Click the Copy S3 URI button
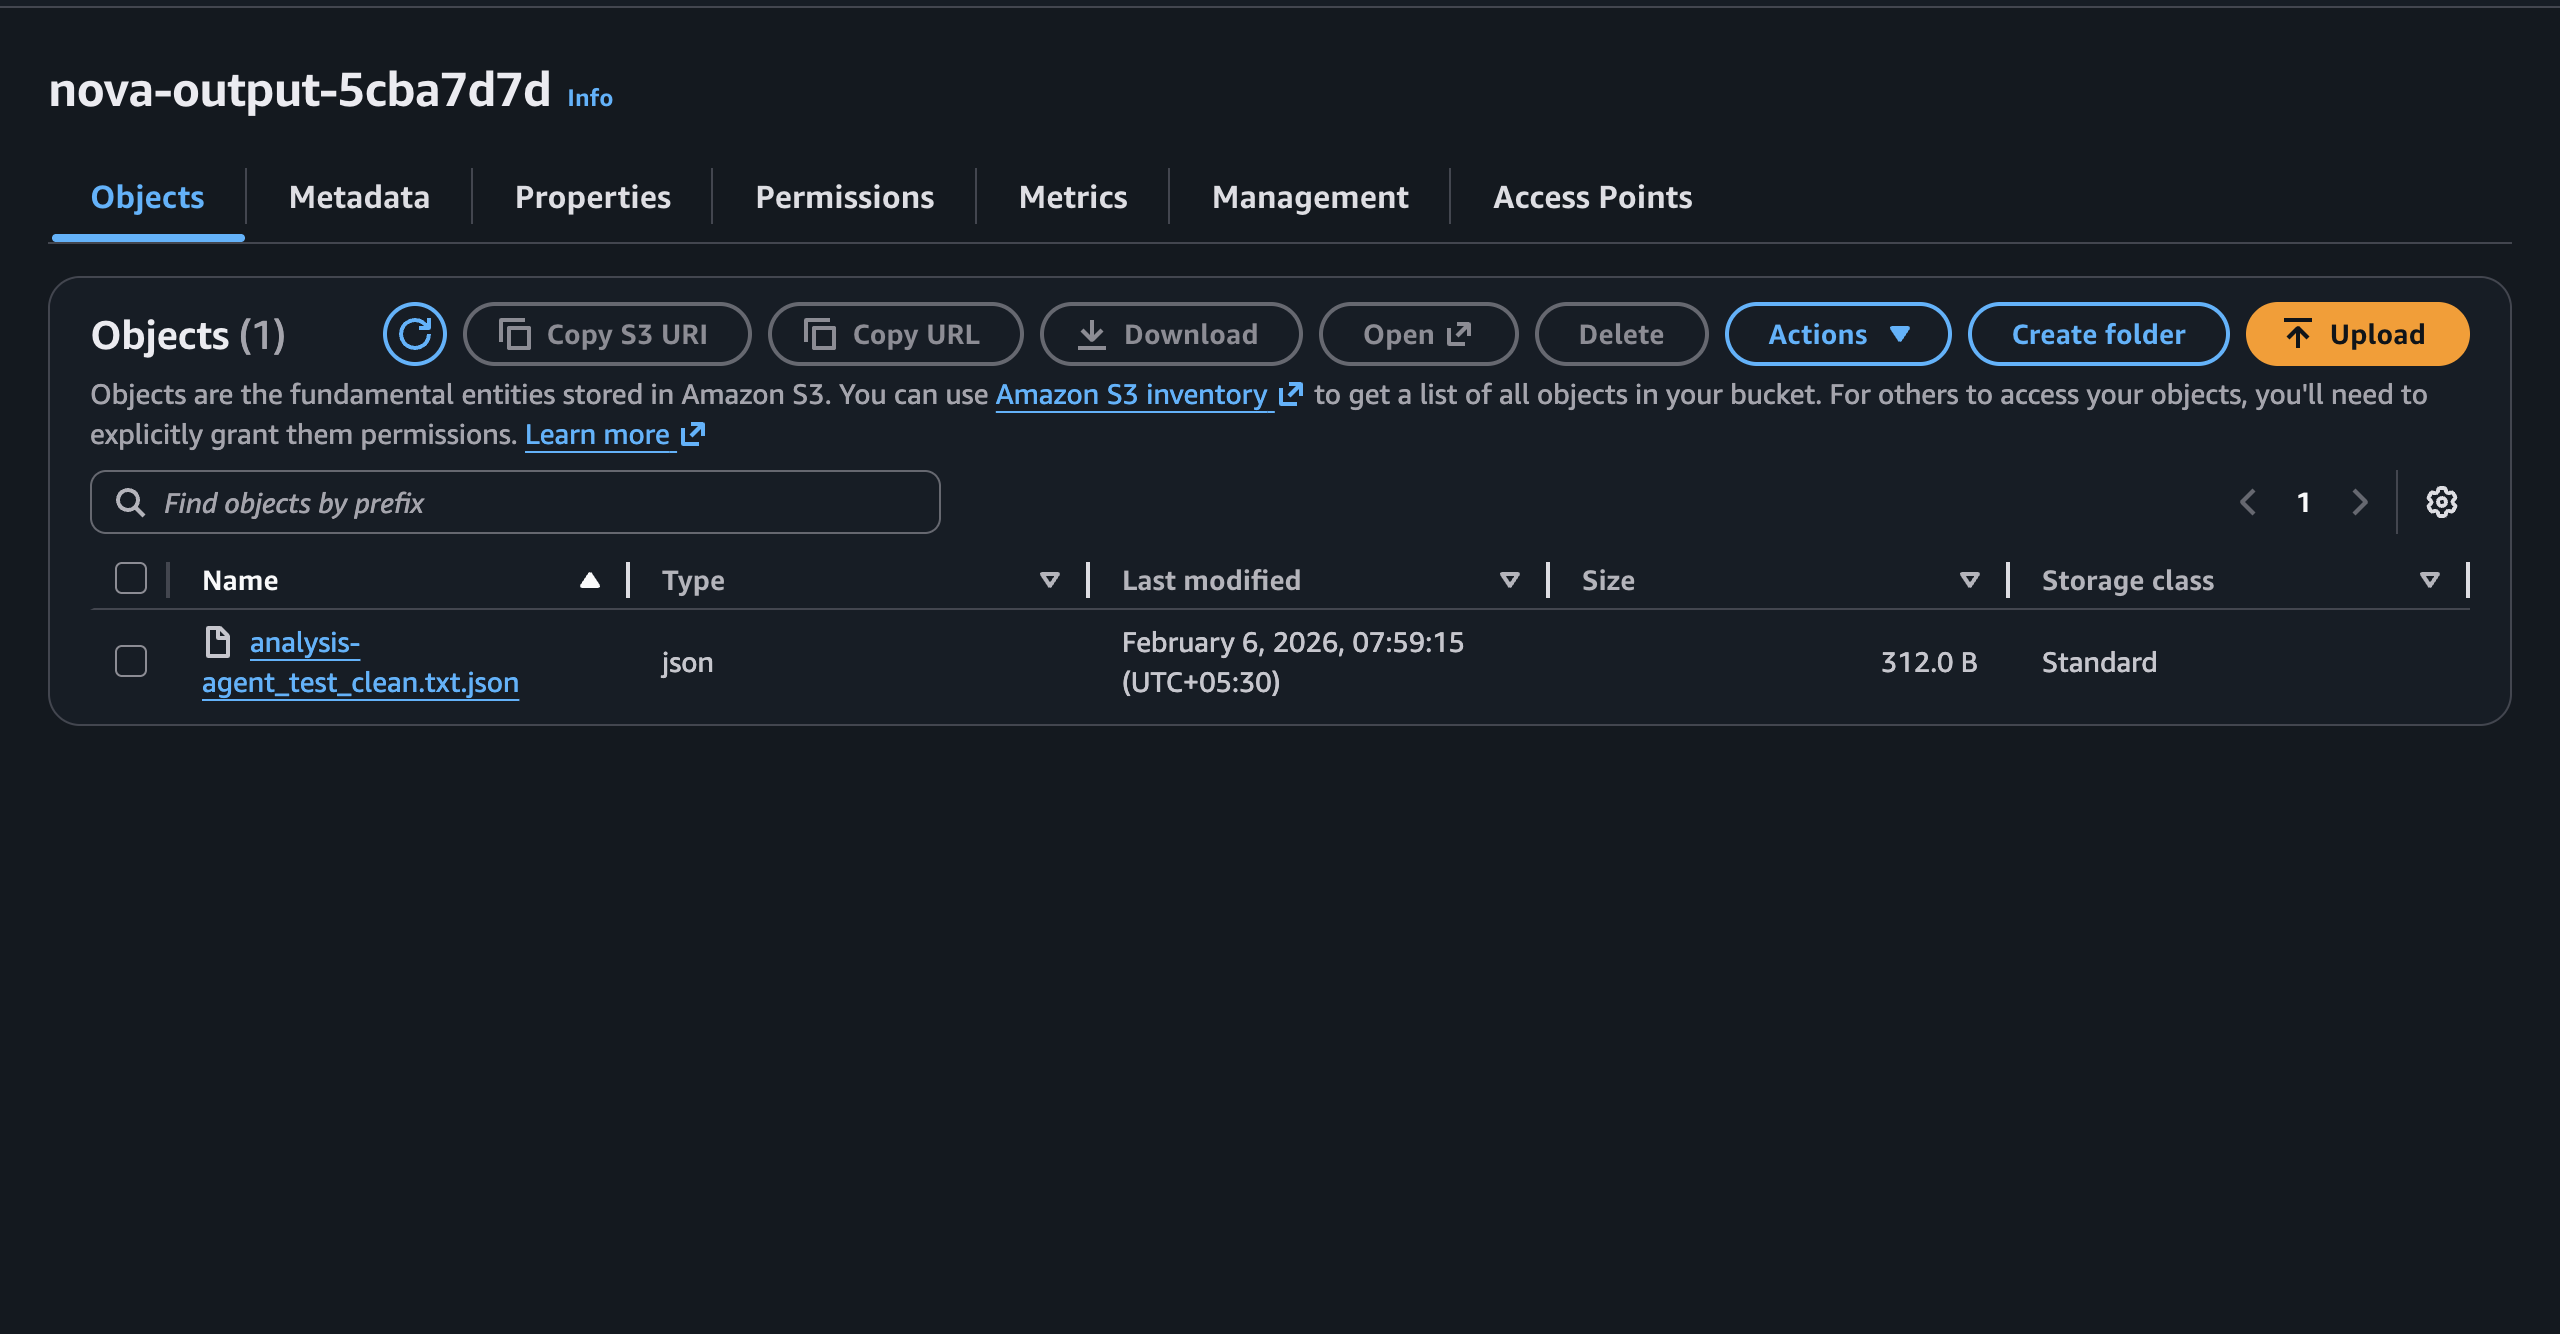The image size is (2560, 1334). tap(606, 334)
